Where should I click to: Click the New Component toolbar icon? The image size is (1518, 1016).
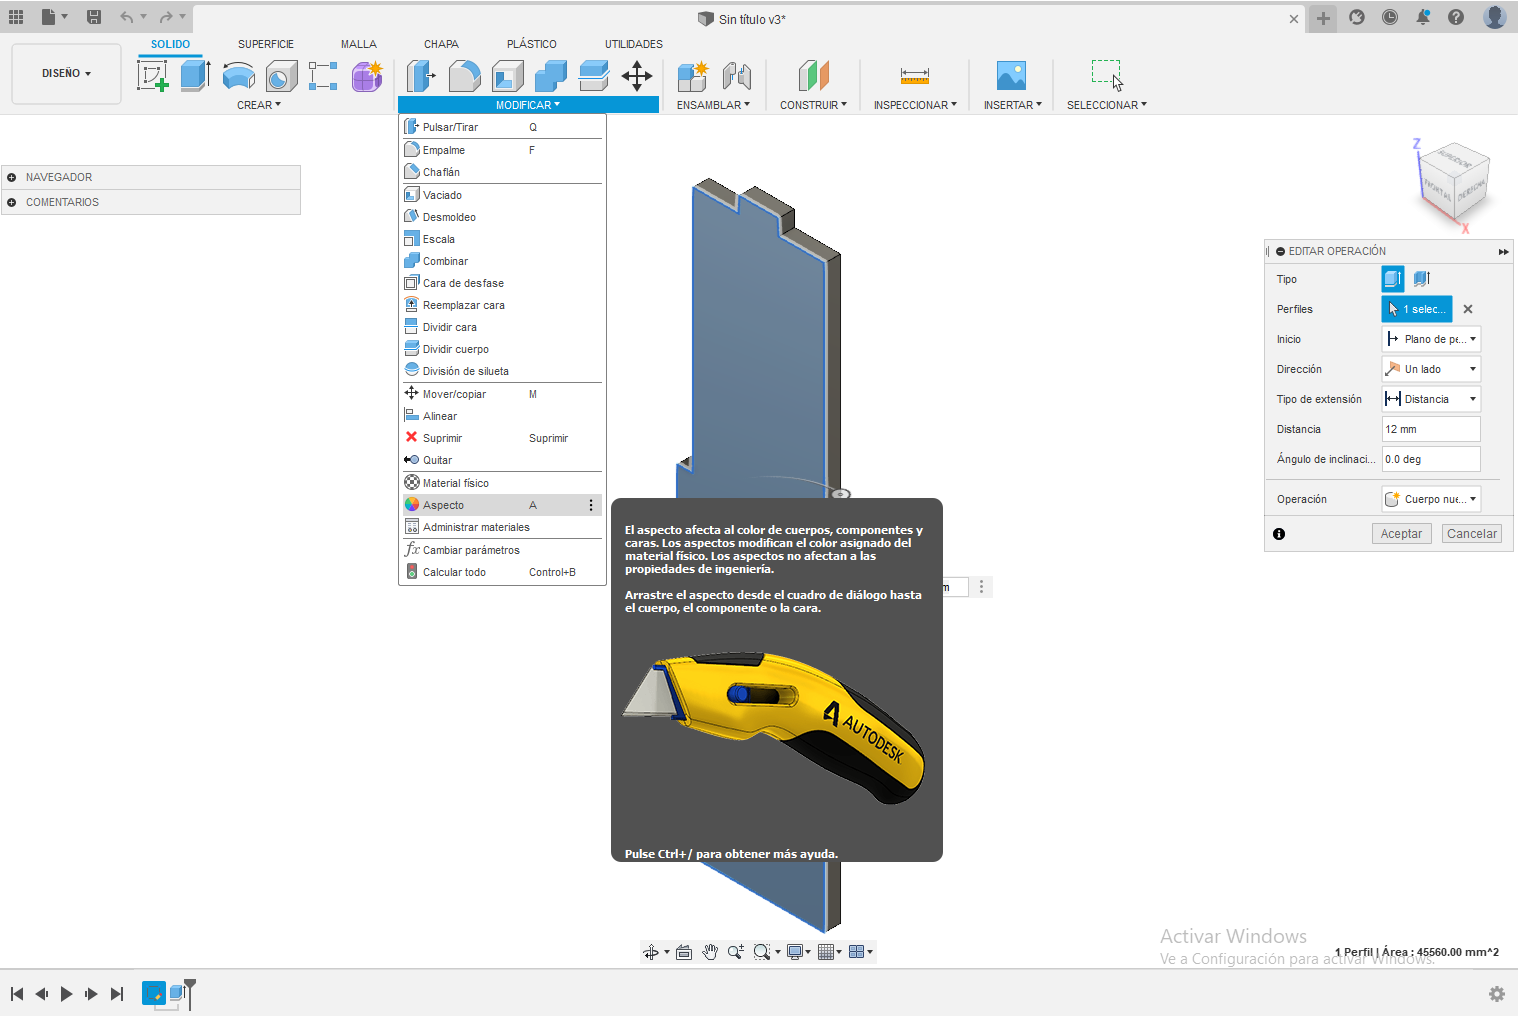point(692,76)
